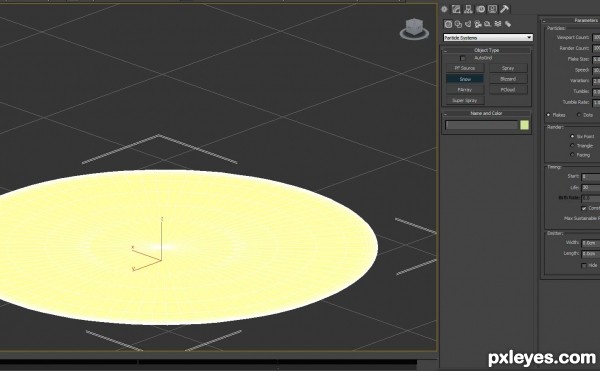Click the Super Spray button
This screenshot has width=600, height=371.
[465, 101]
